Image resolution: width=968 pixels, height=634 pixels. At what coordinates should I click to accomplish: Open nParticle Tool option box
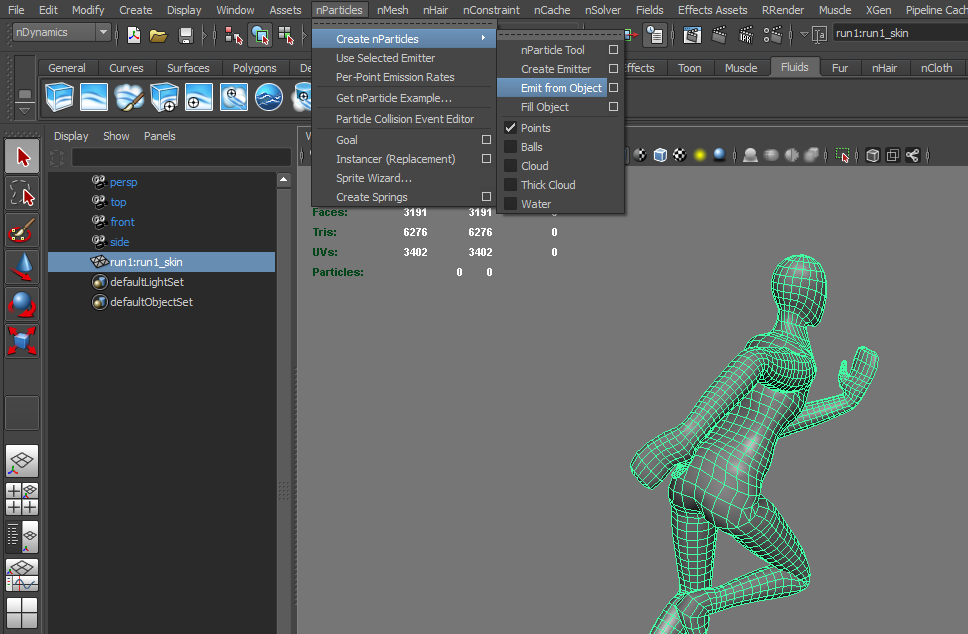coord(613,49)
